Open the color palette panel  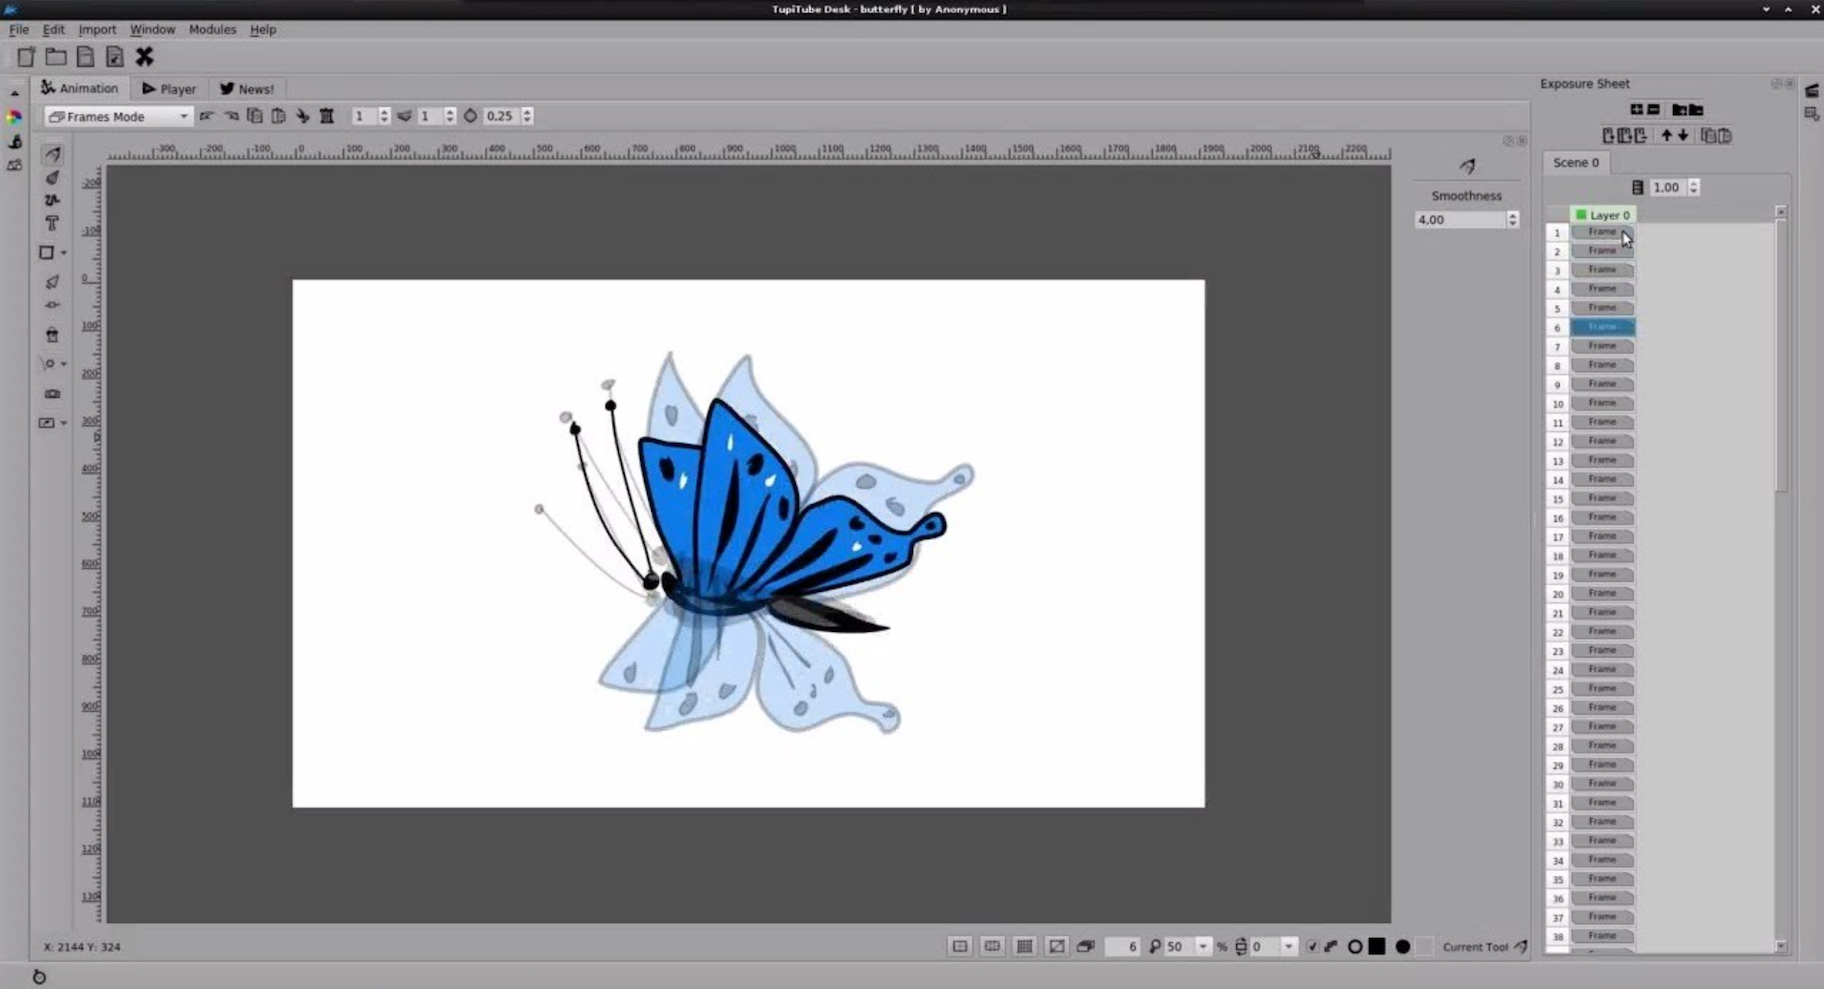click(14, 117)
